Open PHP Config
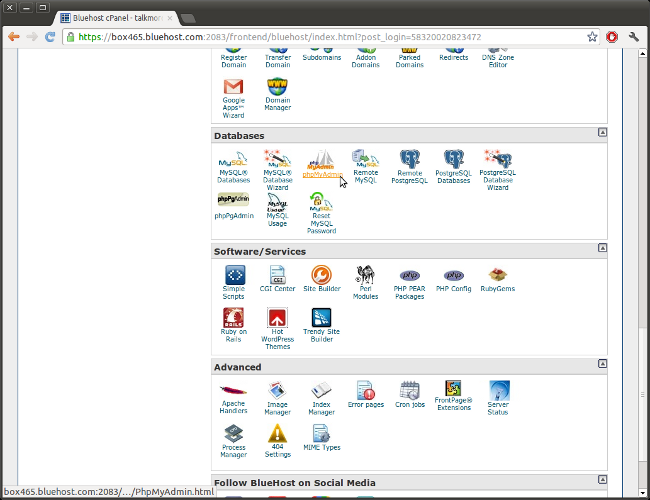 (x=454, y=281)
